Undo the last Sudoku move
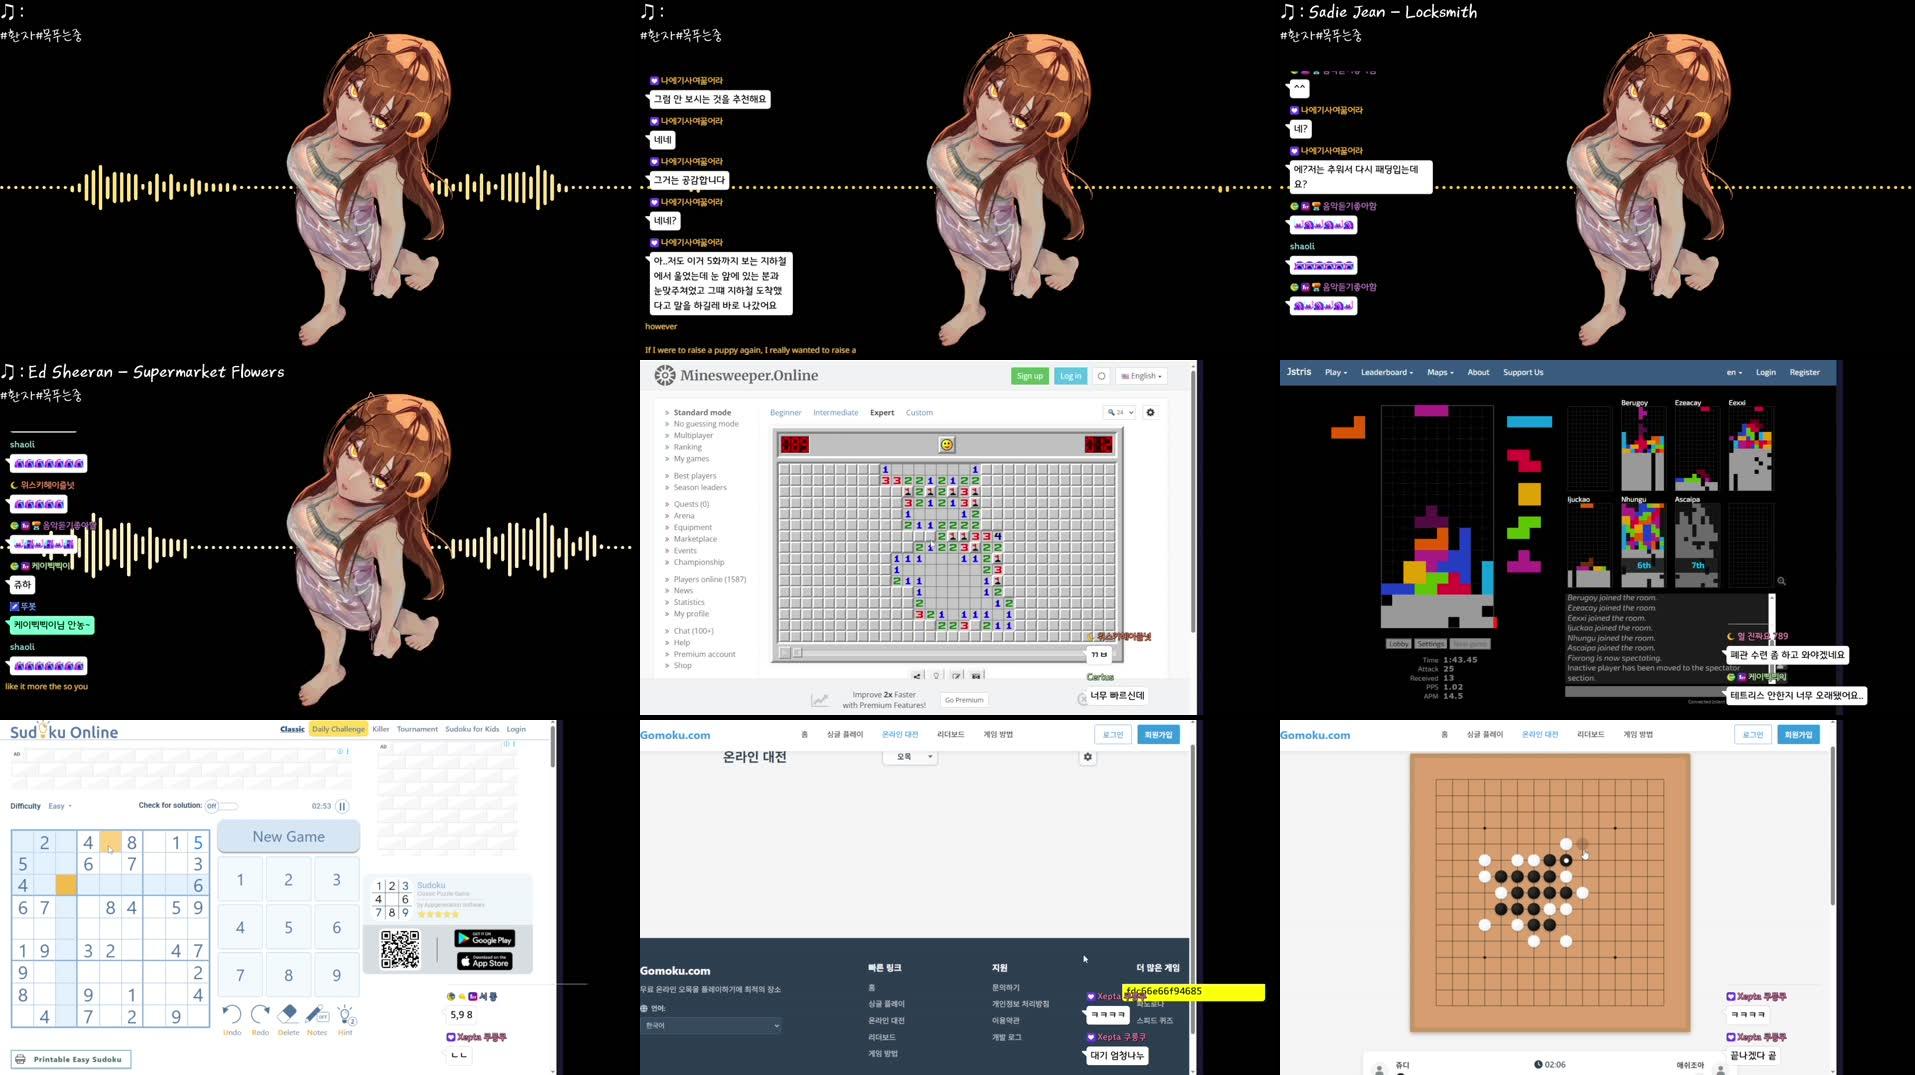1915x1075 pixels. pos(232,1014)
